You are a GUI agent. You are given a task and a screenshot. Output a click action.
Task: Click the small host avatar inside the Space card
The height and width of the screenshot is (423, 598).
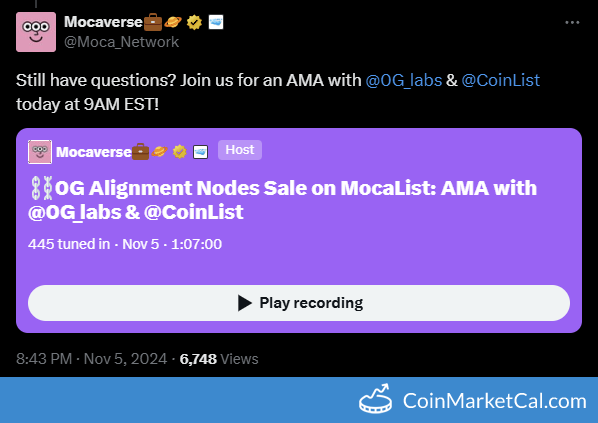[x=40, y=152]
